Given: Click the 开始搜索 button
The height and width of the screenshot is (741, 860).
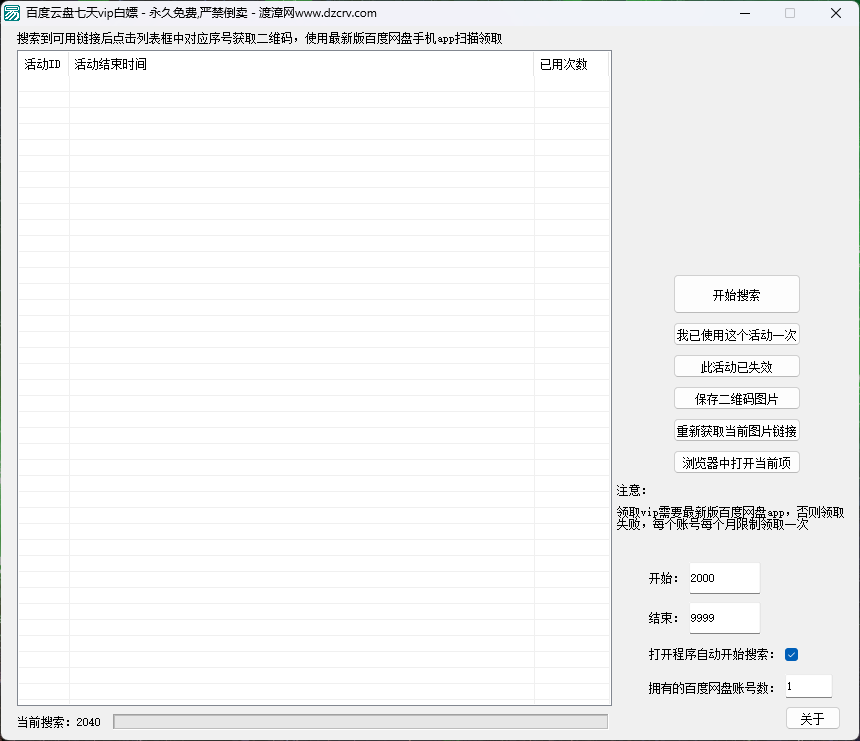Looking at the screenshot, I should click(737, 295).
